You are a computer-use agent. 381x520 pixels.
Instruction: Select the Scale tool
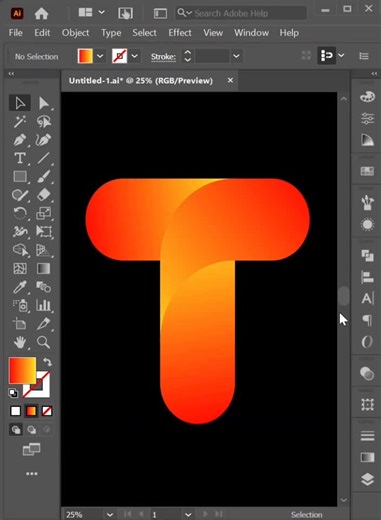coord(44,213)
